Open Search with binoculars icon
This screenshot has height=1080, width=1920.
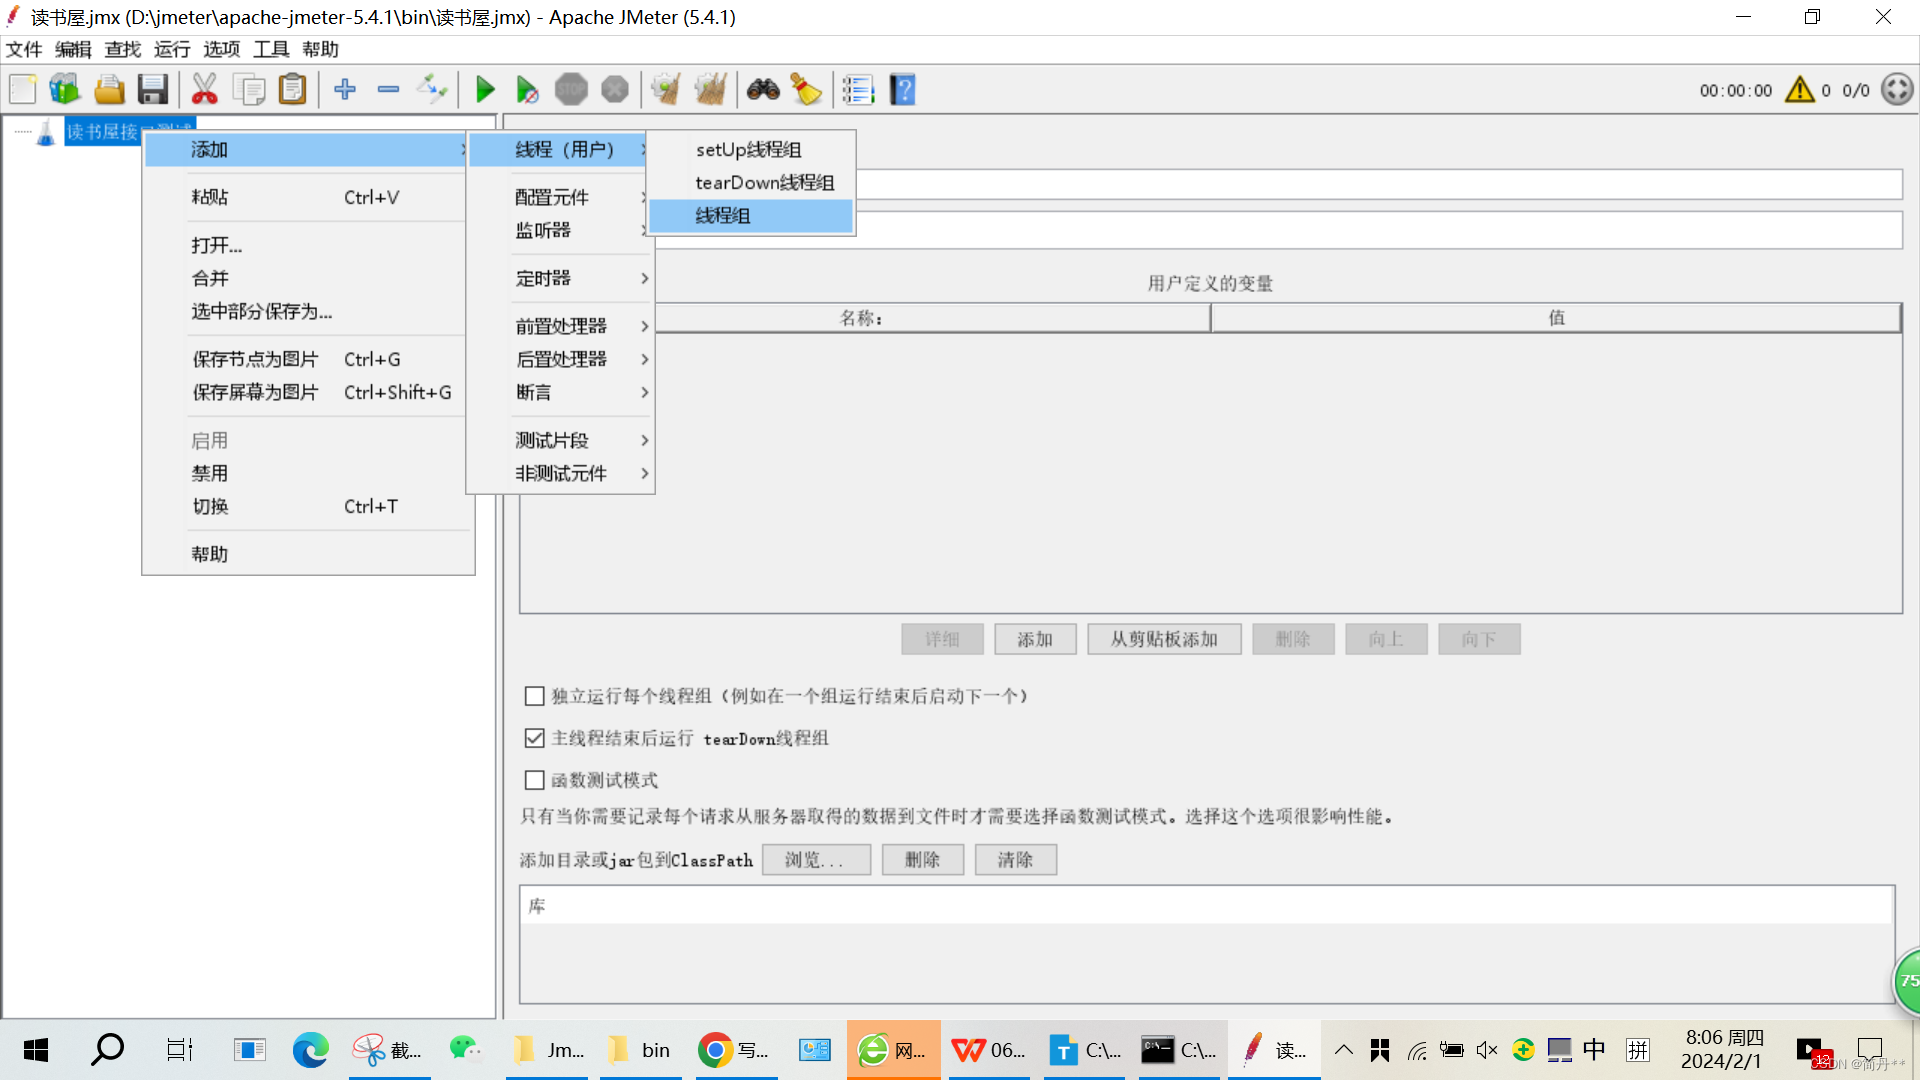[763, 90]
